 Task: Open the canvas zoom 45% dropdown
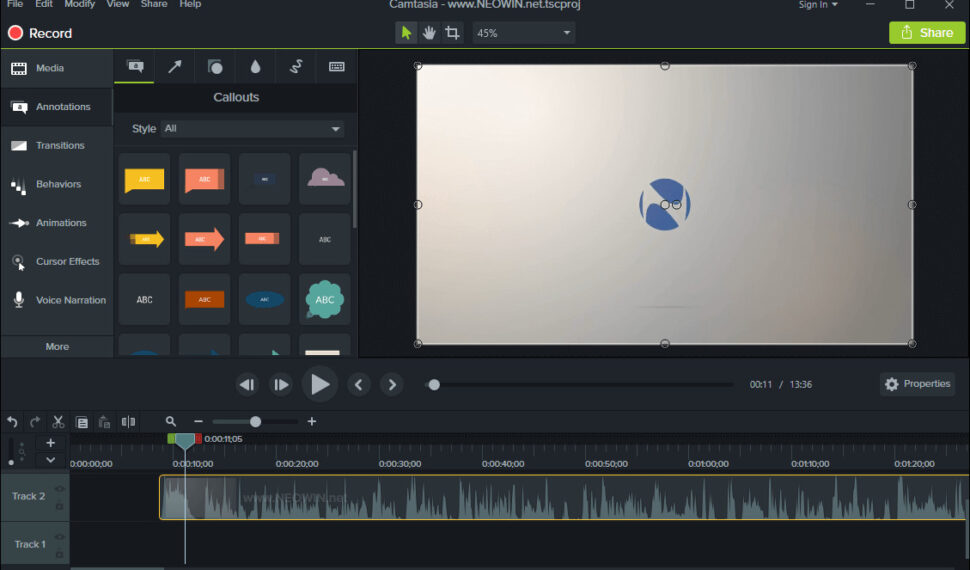coord(523,33)
